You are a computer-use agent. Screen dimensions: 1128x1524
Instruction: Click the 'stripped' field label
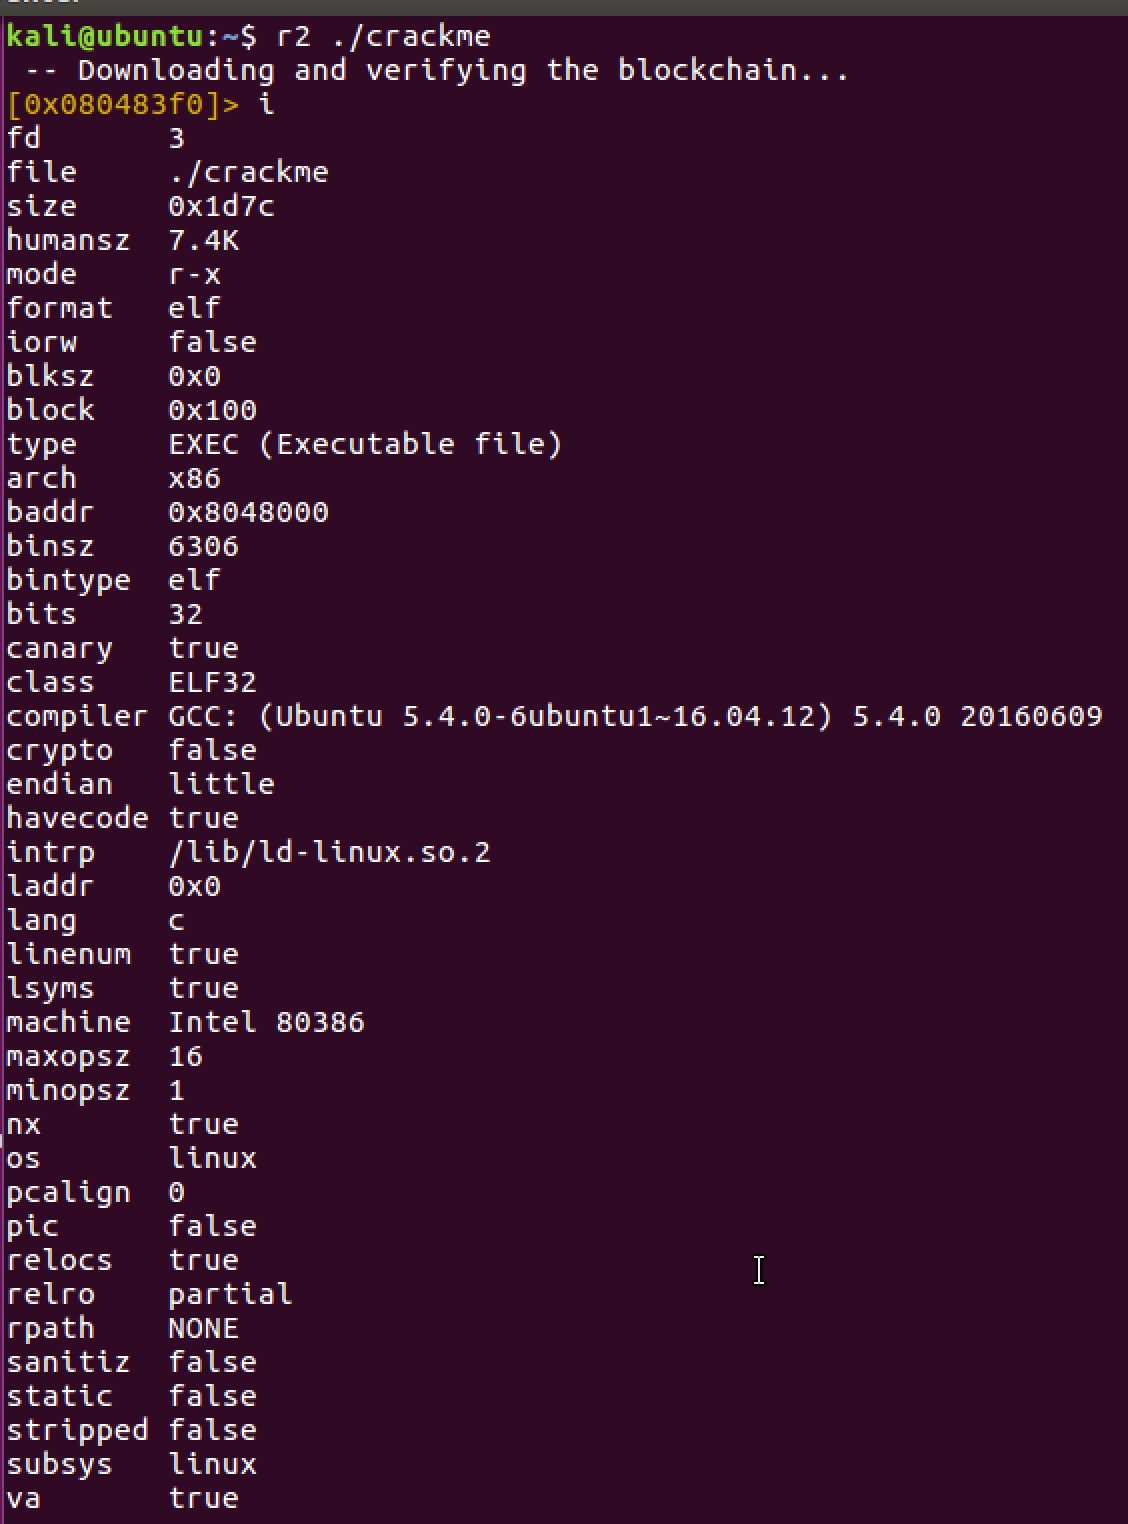tap(77, 1430)
